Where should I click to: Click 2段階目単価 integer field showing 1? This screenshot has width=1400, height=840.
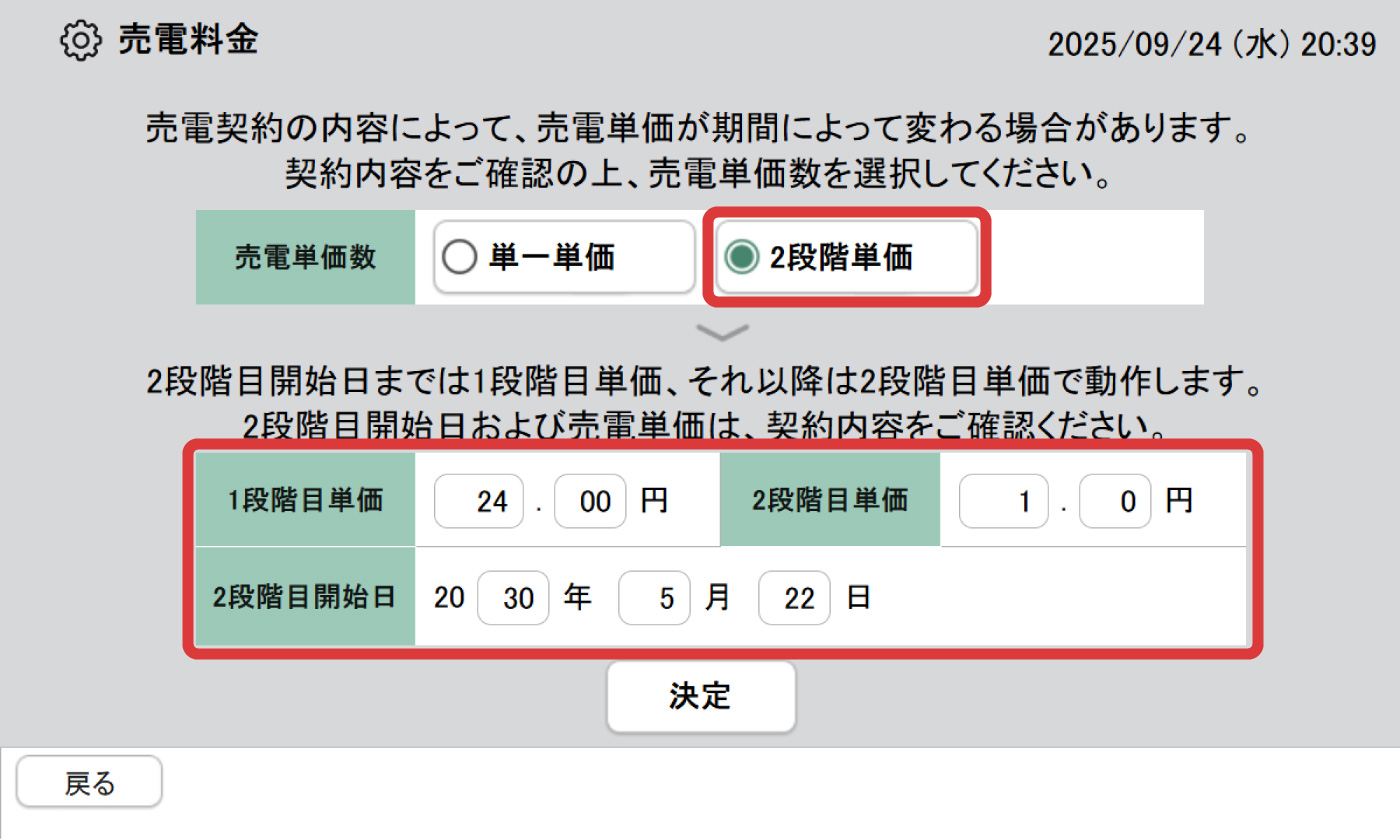[x=1005, y=501]
